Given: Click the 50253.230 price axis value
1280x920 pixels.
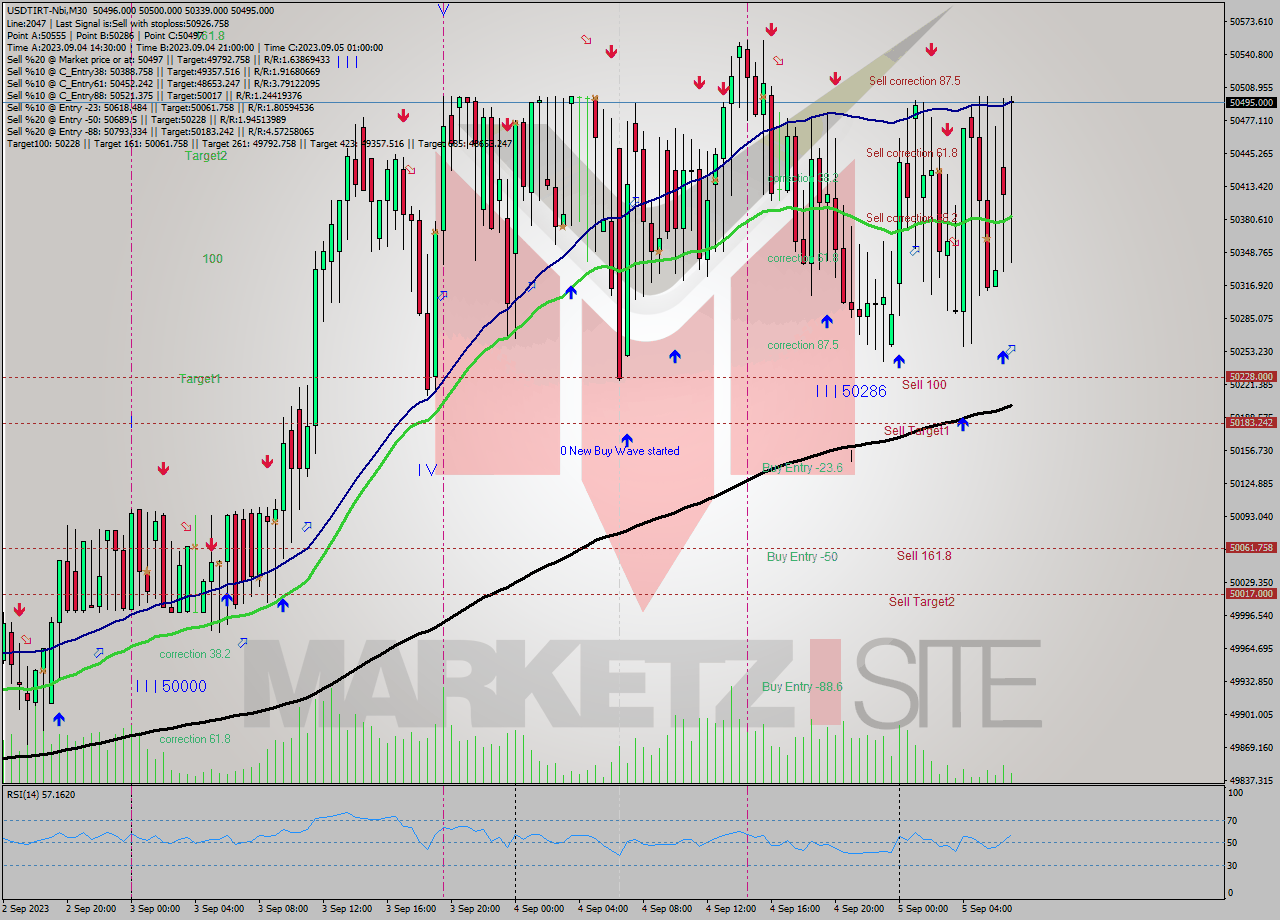Looking at the screenshot, I should pyautogui.click(x=1251, y=351).
